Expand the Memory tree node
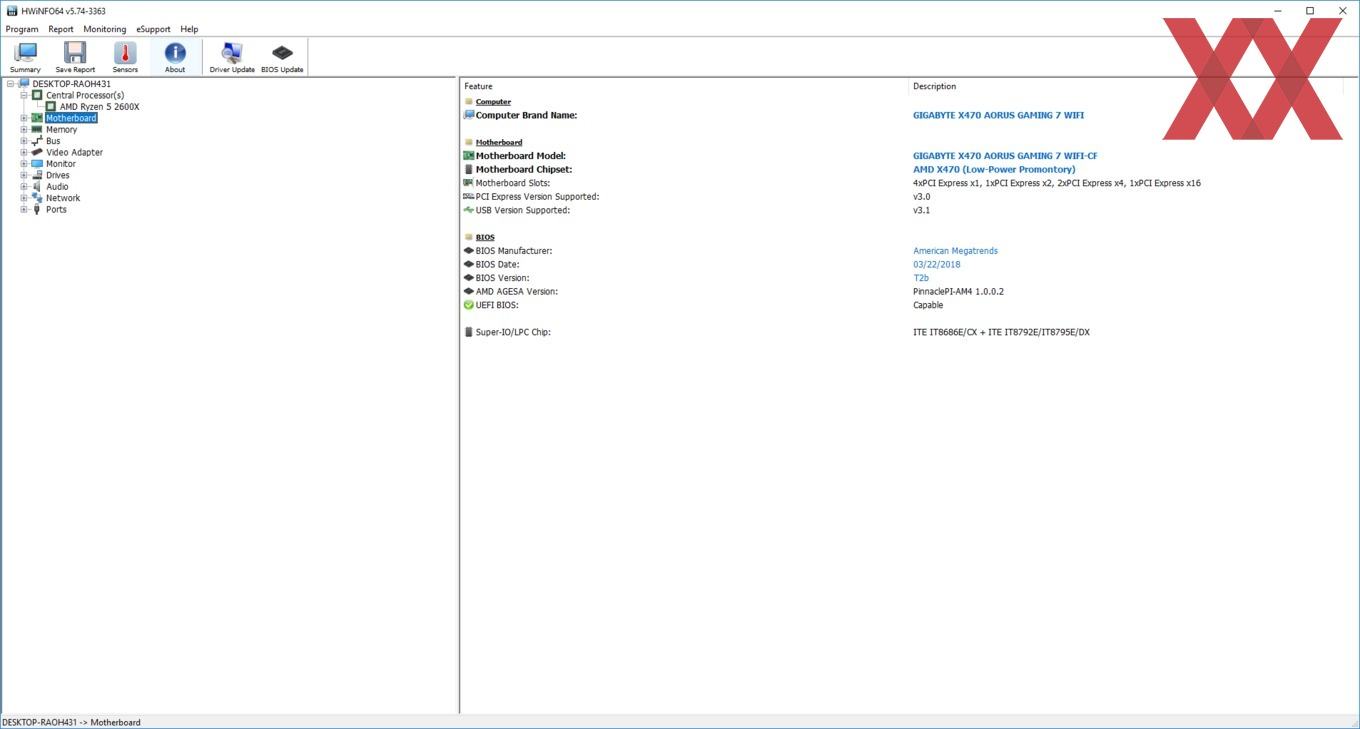Image resolution: width=1360 pixels, height=729 pixels. coord(24,129)
